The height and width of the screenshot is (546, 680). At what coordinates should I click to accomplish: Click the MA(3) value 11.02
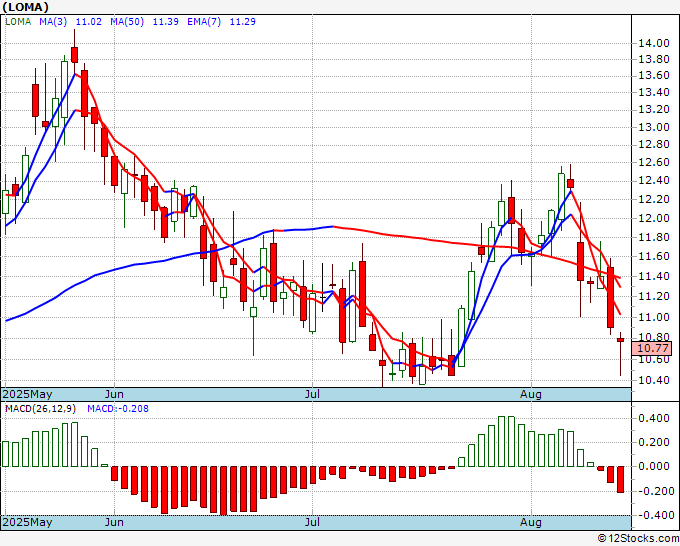[88, 22]
